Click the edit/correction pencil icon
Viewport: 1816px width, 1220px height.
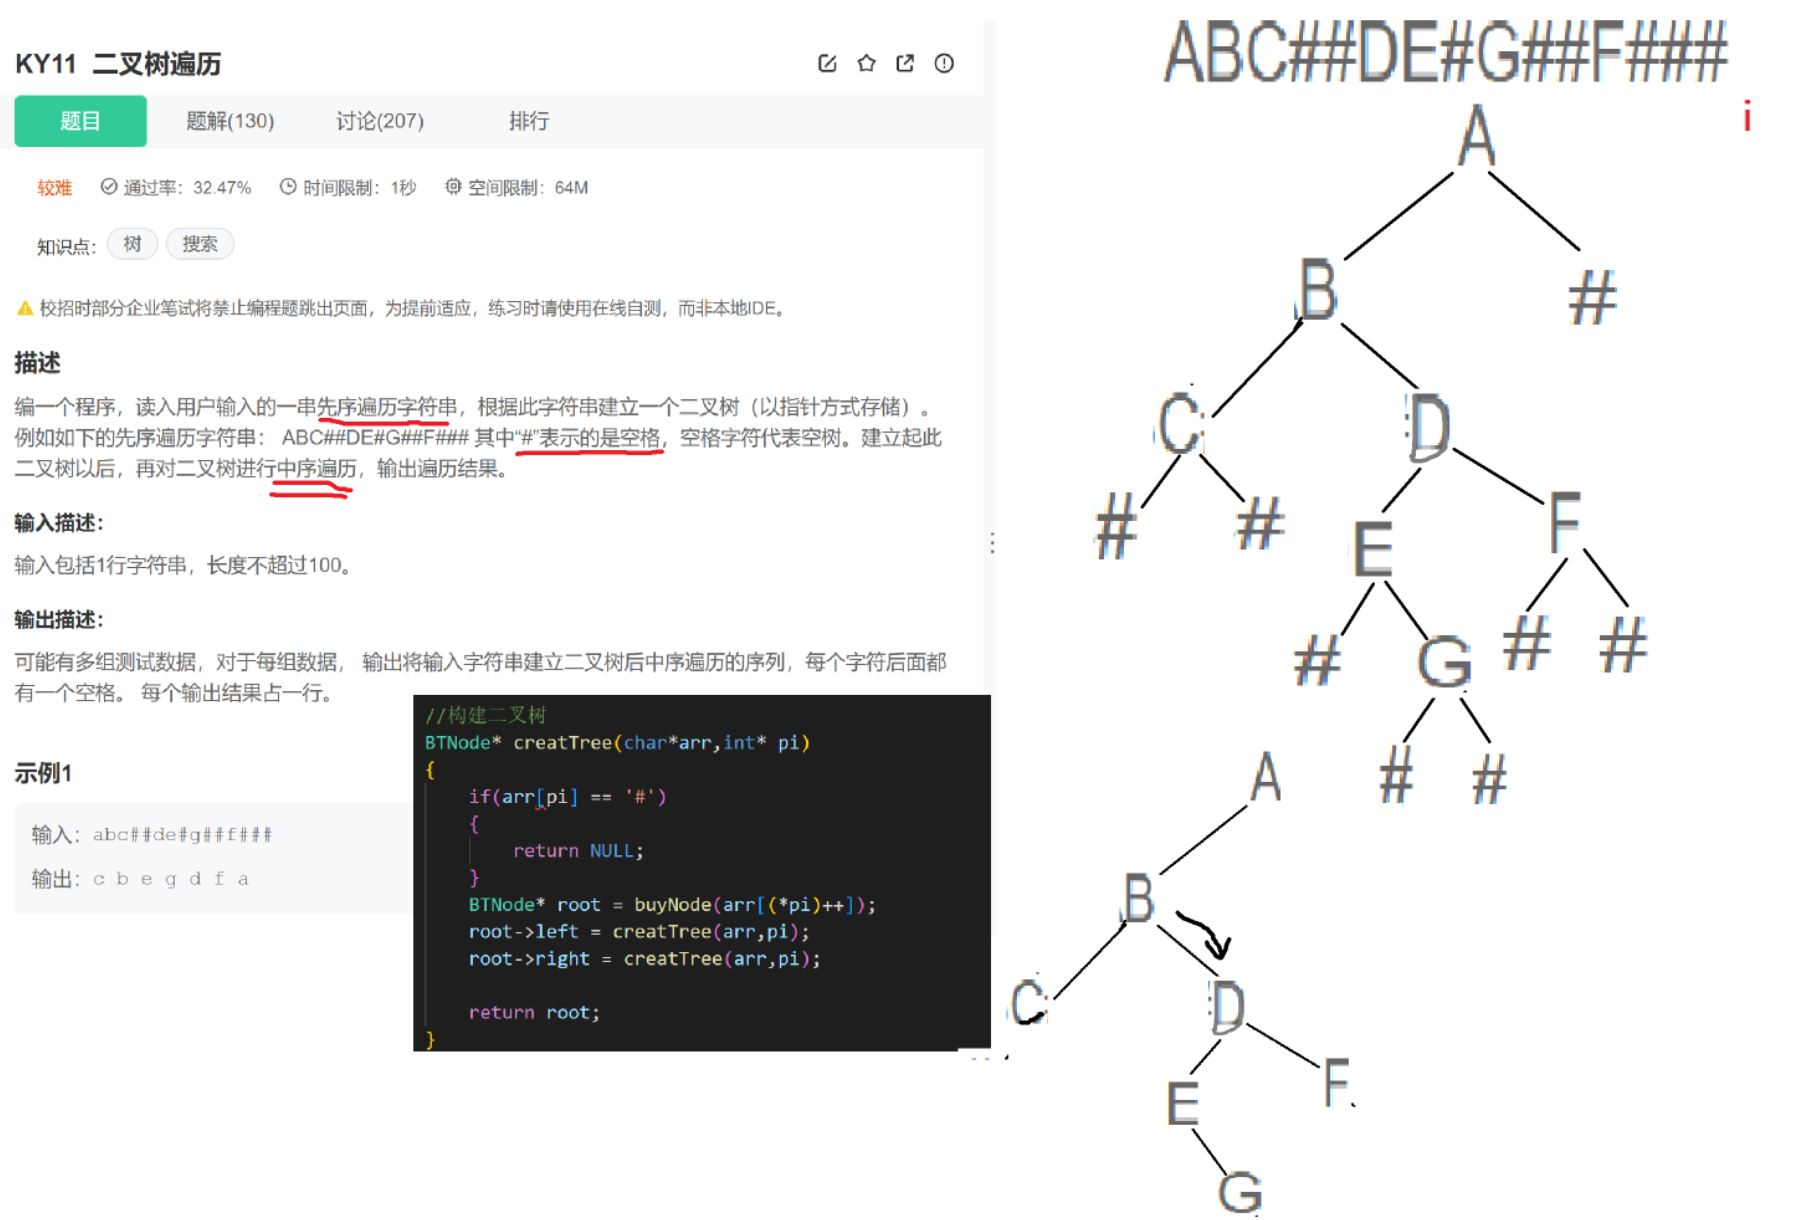click(x=826, y=62)
